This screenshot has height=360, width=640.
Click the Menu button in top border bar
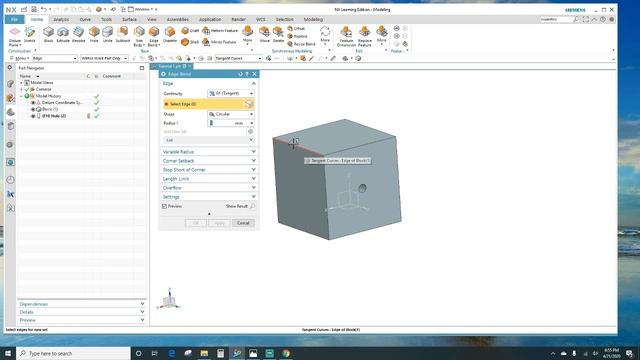[x=19, y=58]
